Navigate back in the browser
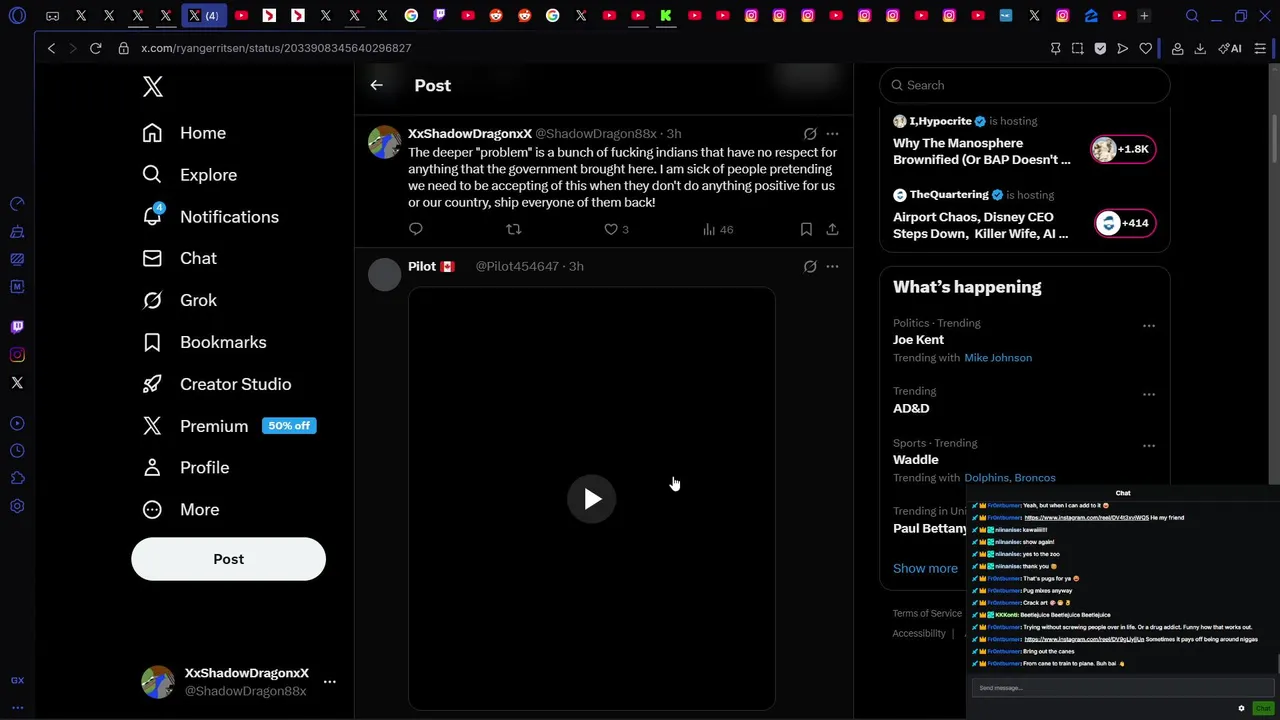 click(51, 48)
